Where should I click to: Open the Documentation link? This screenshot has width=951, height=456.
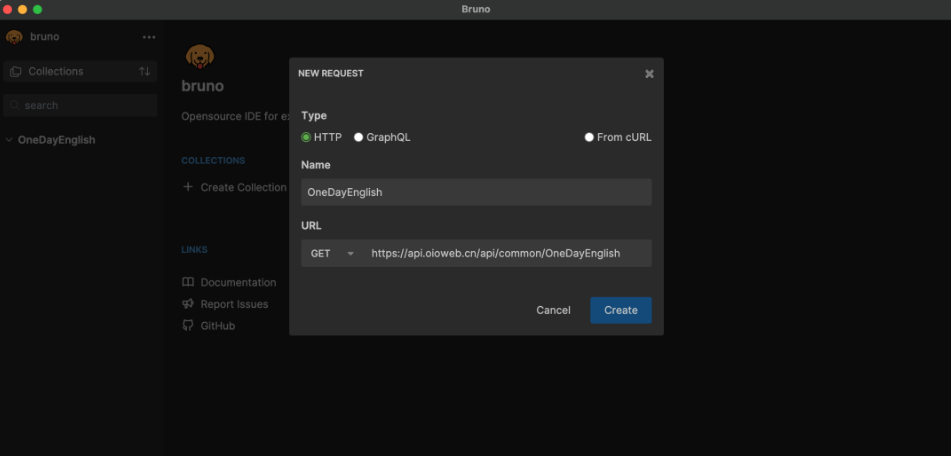pos(238,283)
